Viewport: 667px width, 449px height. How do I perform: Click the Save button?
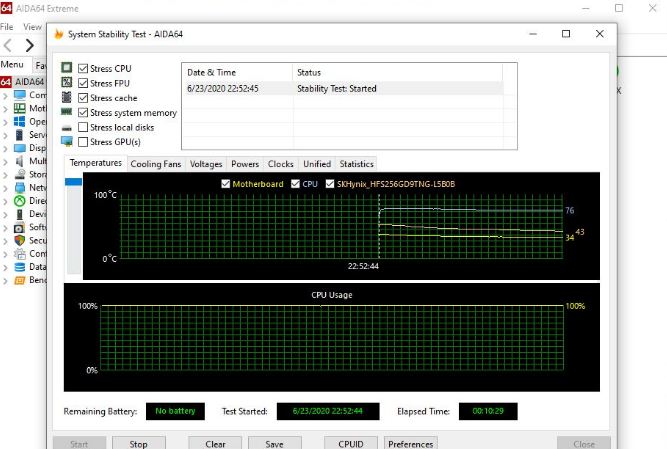pos(274,443)
